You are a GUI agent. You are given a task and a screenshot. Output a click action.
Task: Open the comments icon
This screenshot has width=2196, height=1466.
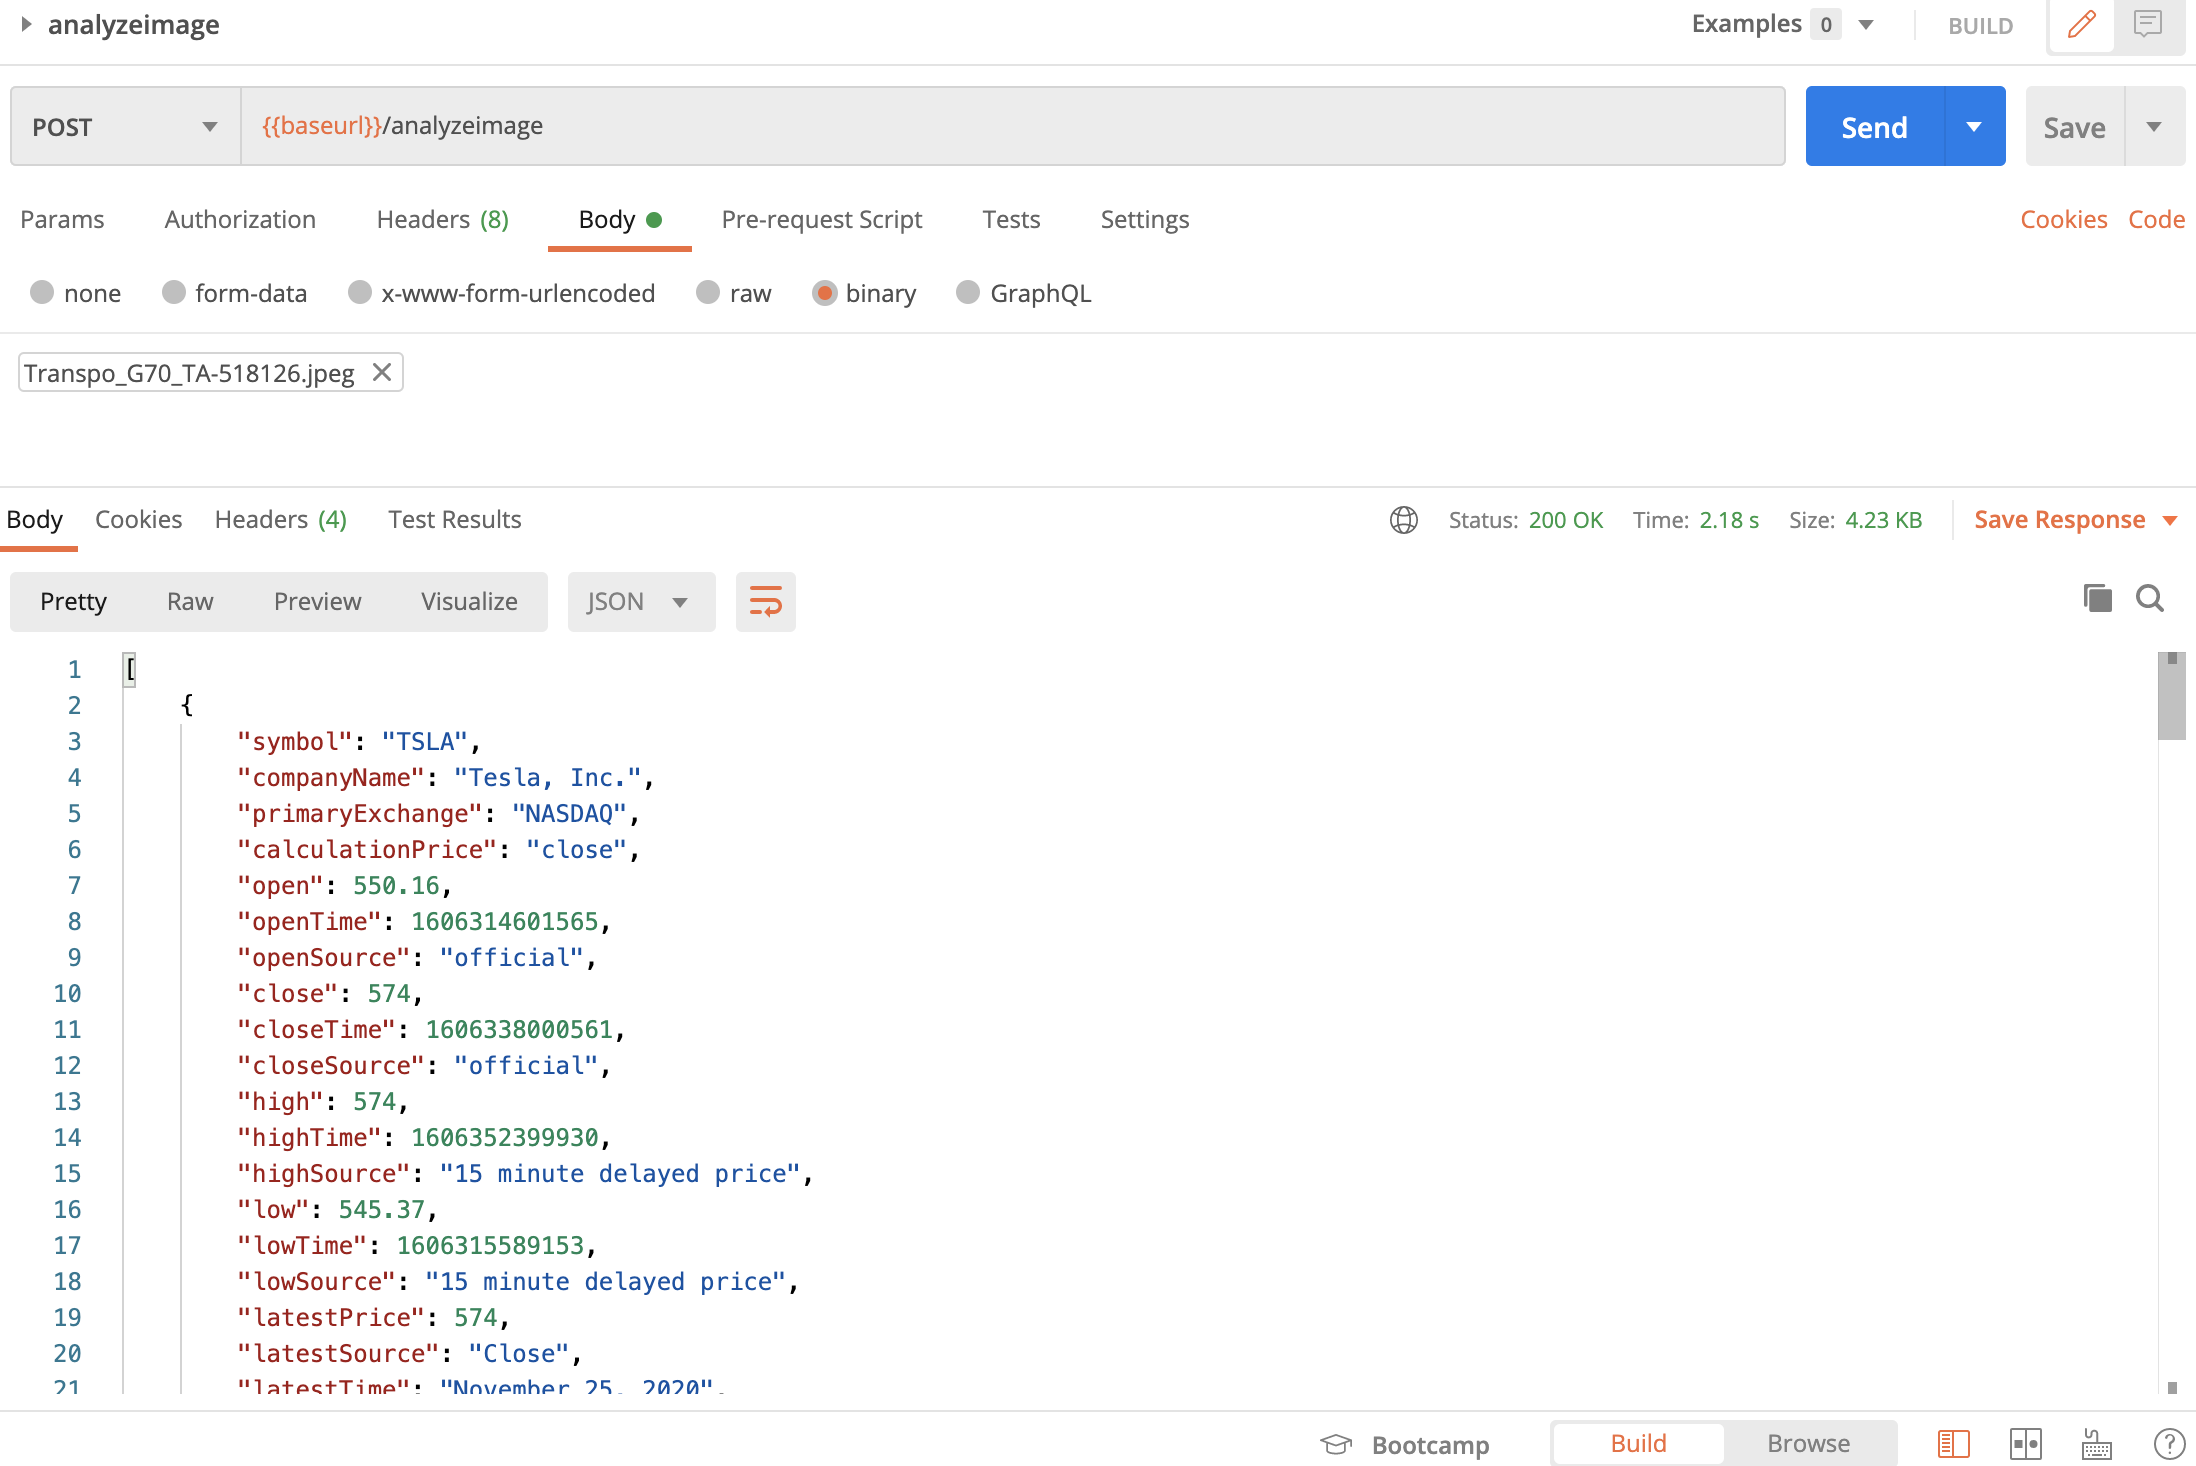[2147, 24]
